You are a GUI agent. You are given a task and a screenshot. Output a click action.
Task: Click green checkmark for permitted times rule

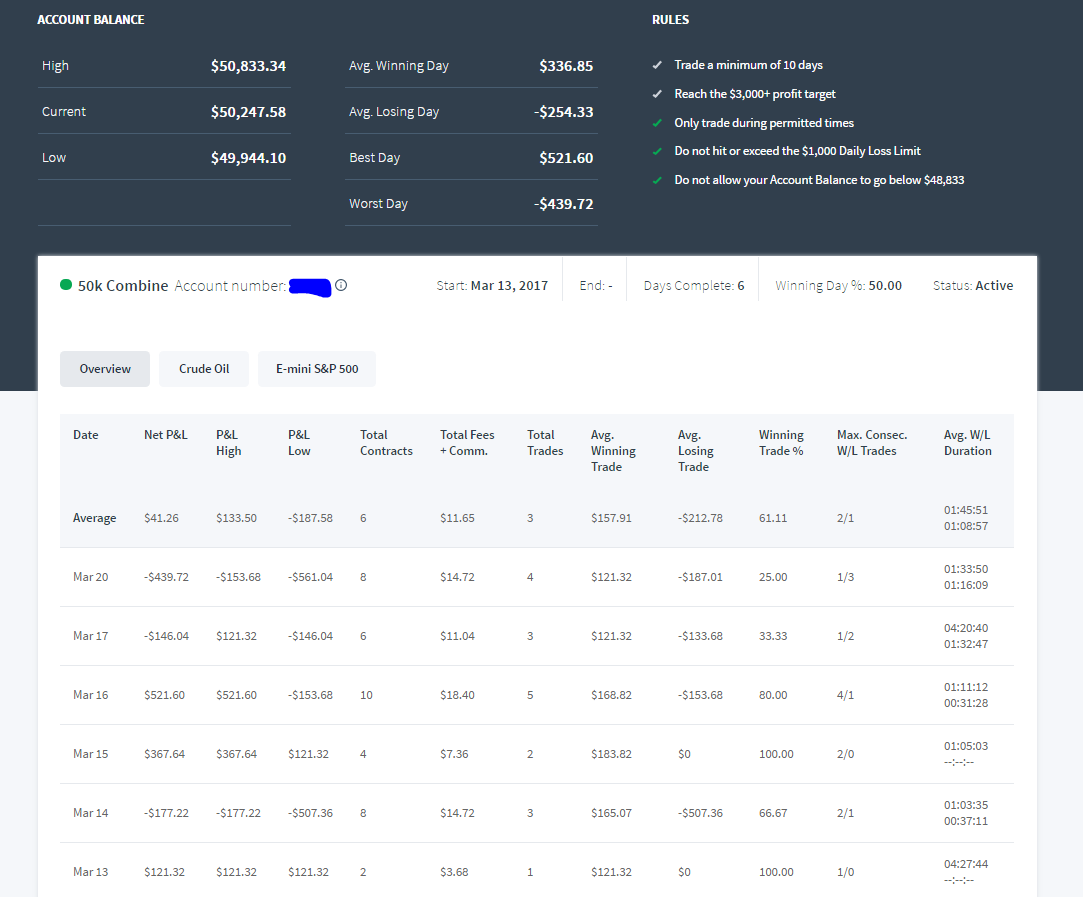(x=657, y=123)
